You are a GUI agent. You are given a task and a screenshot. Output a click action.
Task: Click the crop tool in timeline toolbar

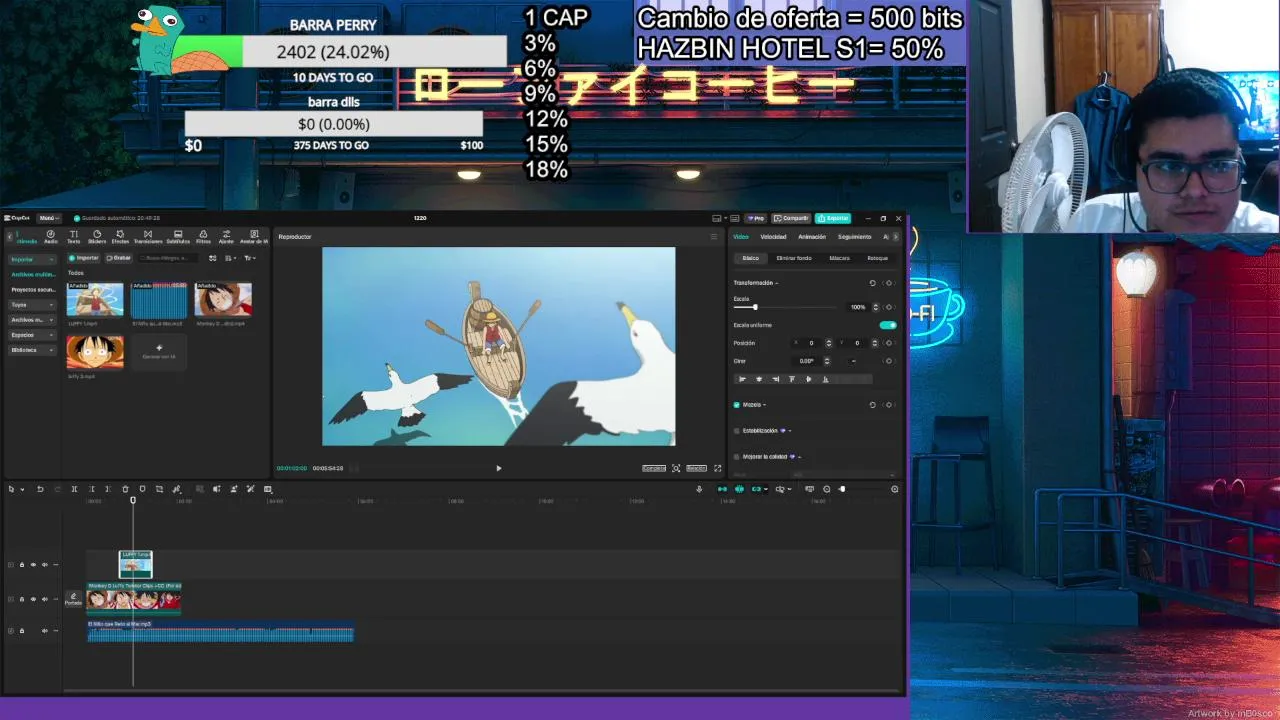[159, 489]
